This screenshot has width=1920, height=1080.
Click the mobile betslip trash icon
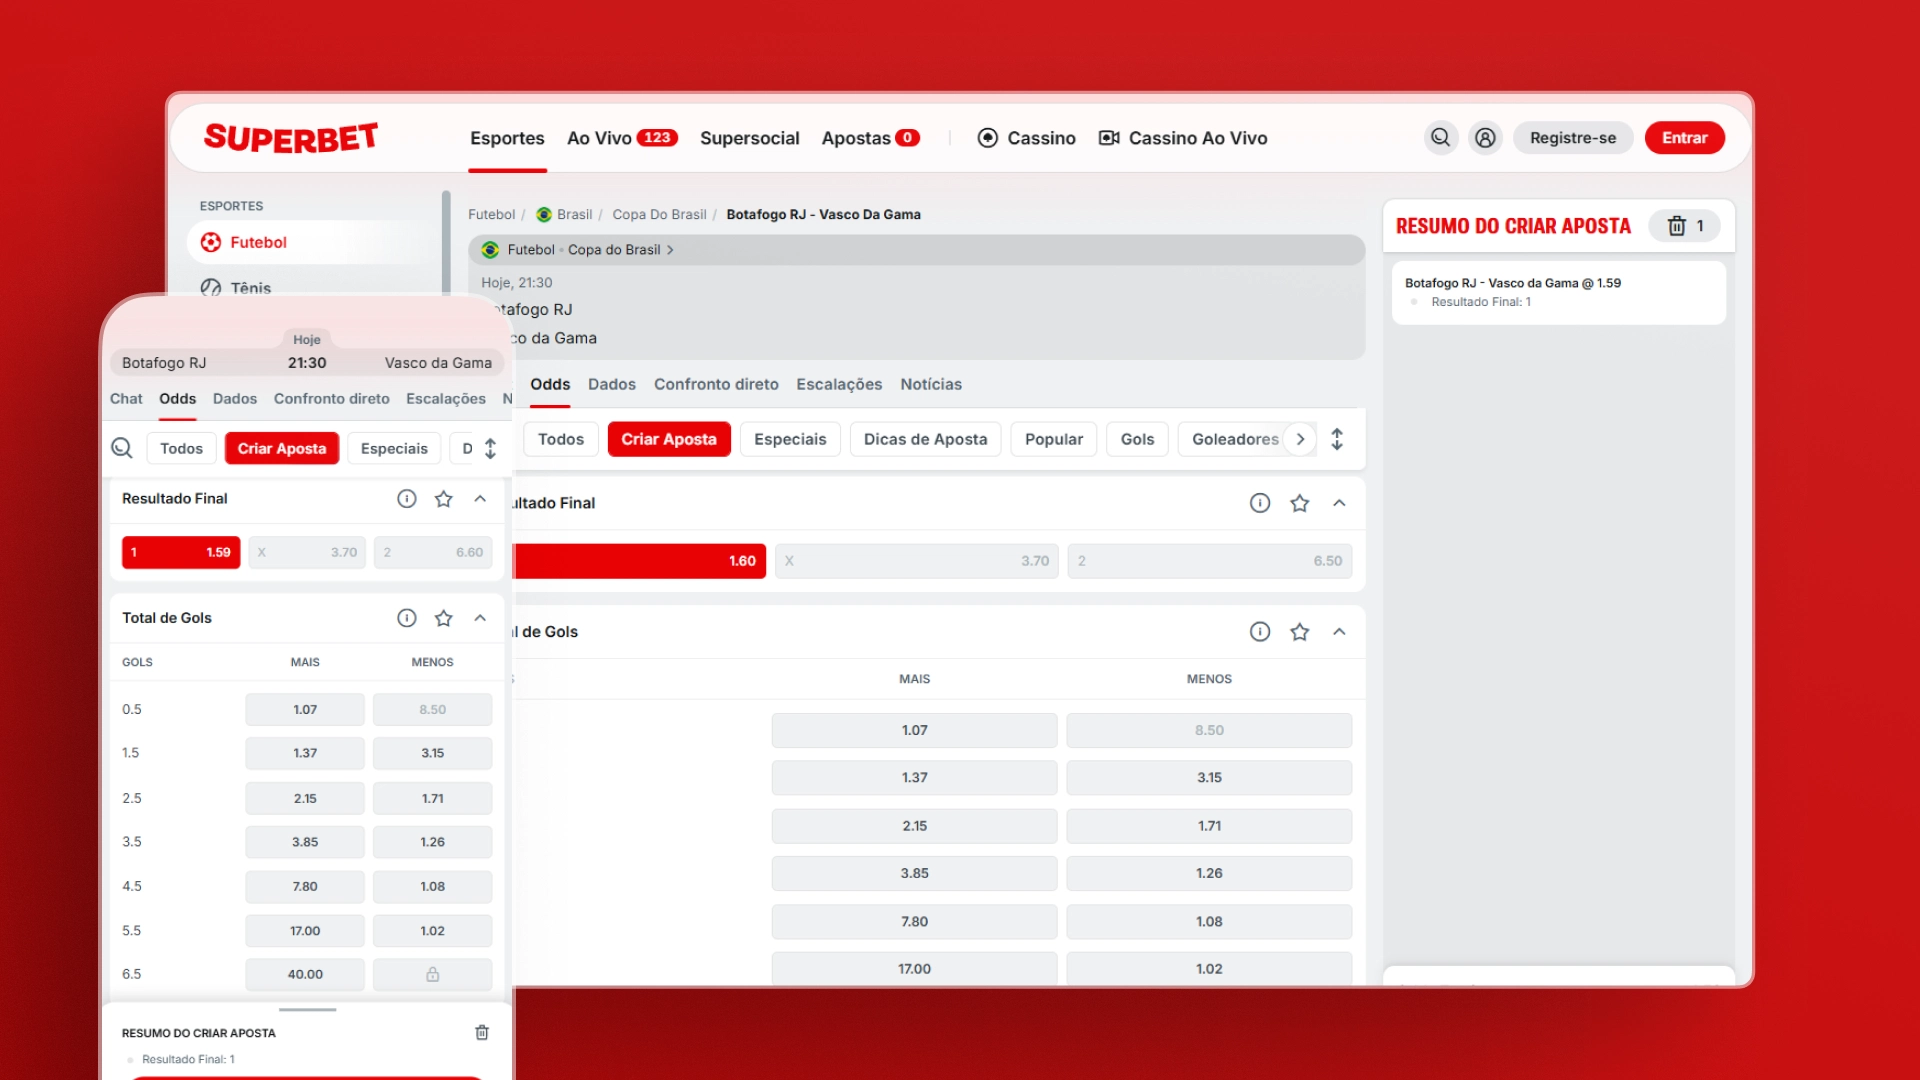coord(482,1033)
